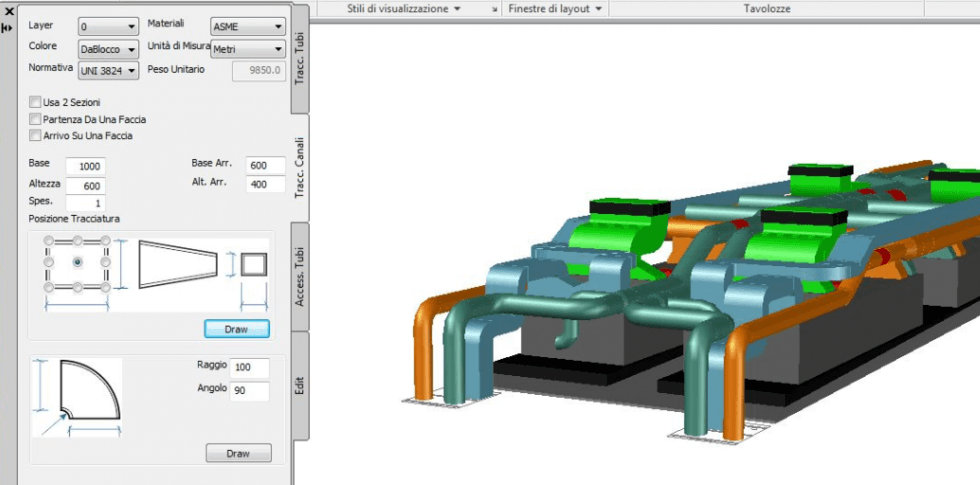The height and width of the screenshot is (485, 980).
Task: Click the square duct section preview icon
Action: point(254,264)
